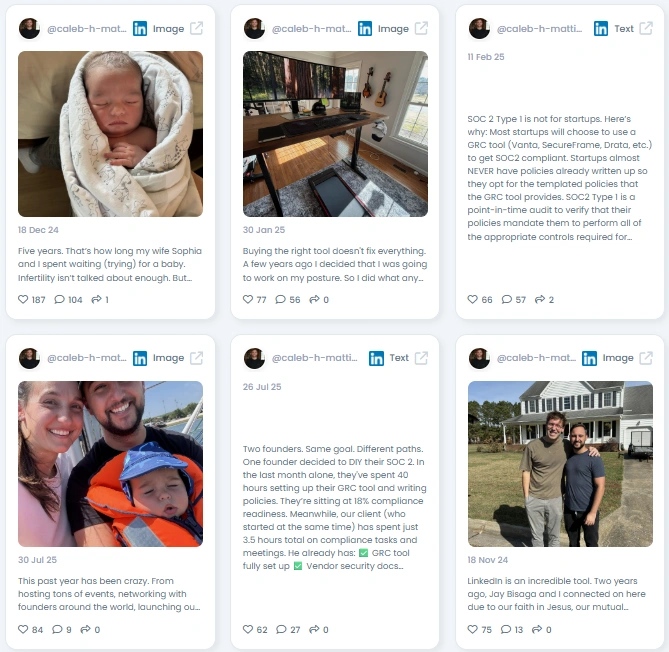Click LinkedIn icon on 18 Nov 24 post
This screenshot has width=669, height=652.
tap(590, 358)
